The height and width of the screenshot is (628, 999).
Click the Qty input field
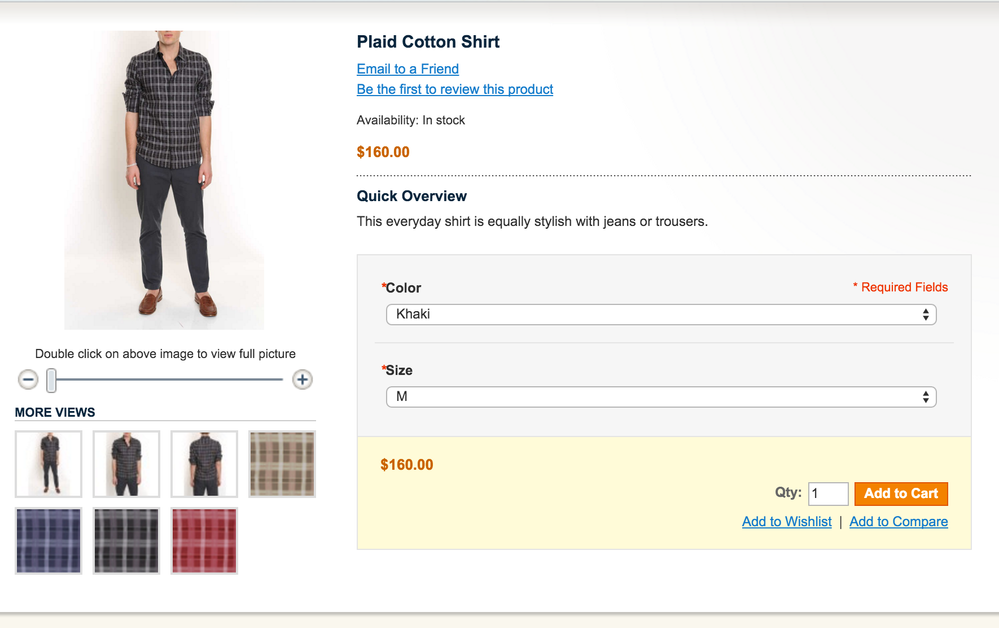(x=828, y=493)
